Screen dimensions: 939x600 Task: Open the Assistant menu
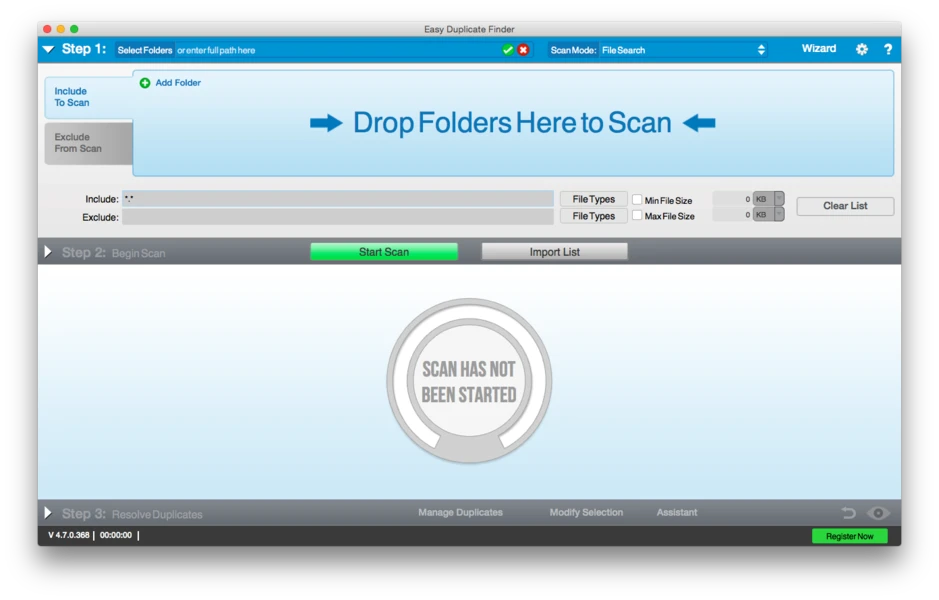677,513
